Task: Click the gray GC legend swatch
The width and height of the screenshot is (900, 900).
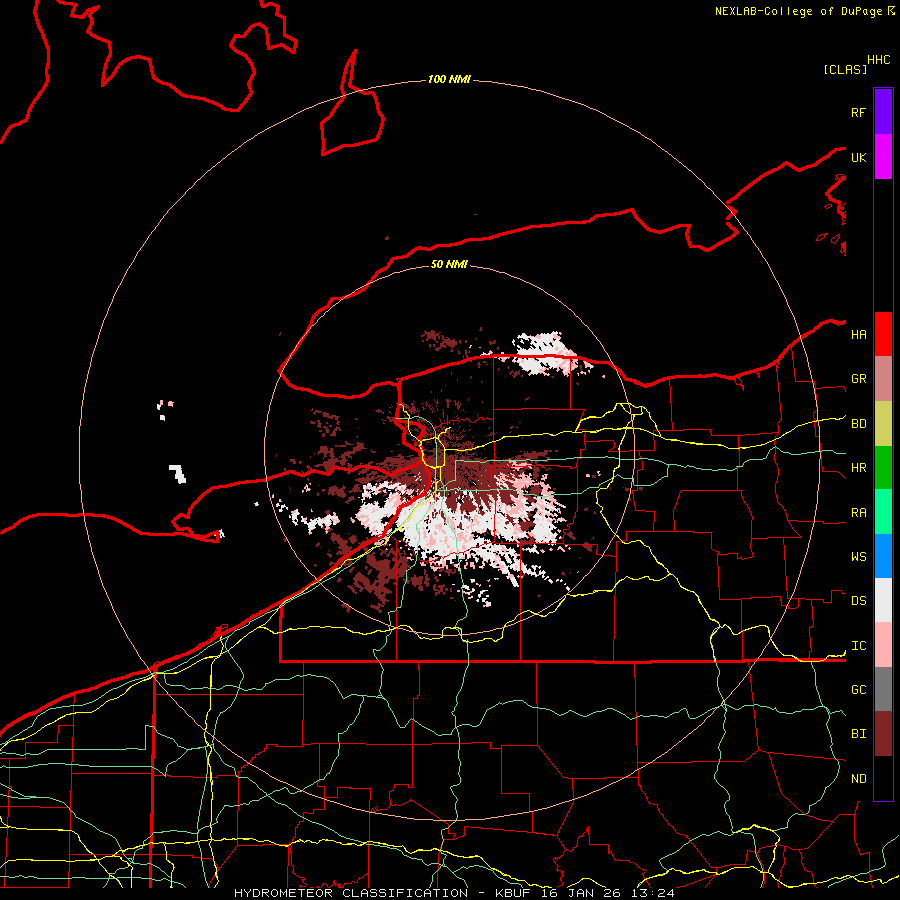Action: click(x=883, y=689)
